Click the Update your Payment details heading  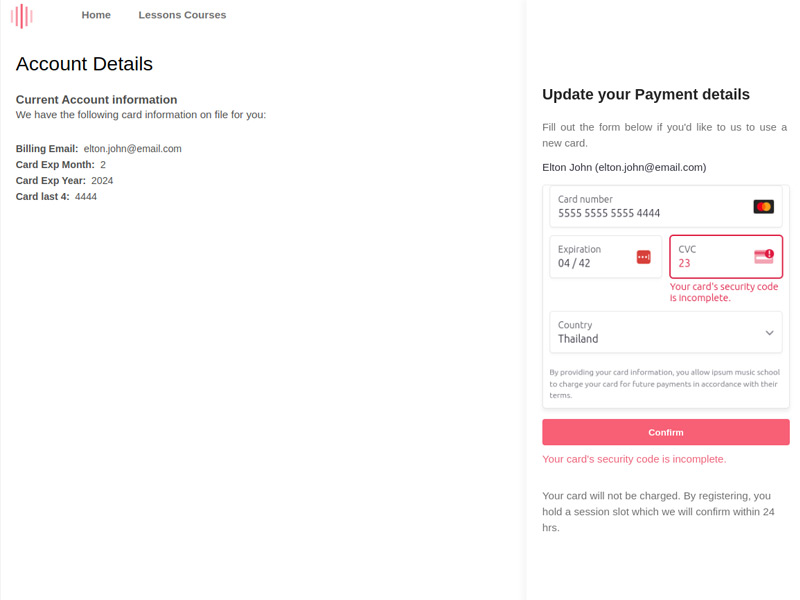(645, 95)
